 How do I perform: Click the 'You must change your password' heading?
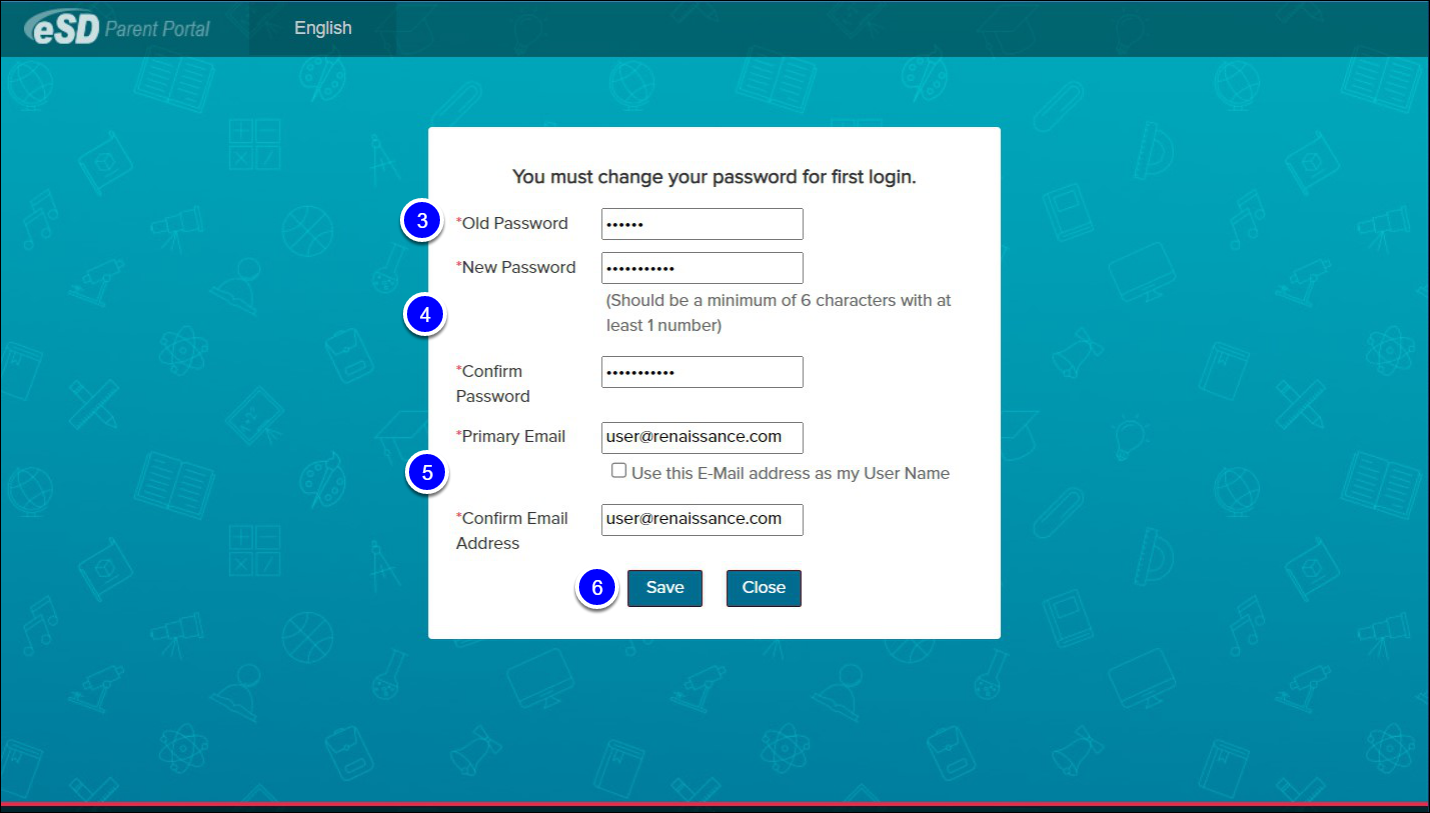point(714,177)
